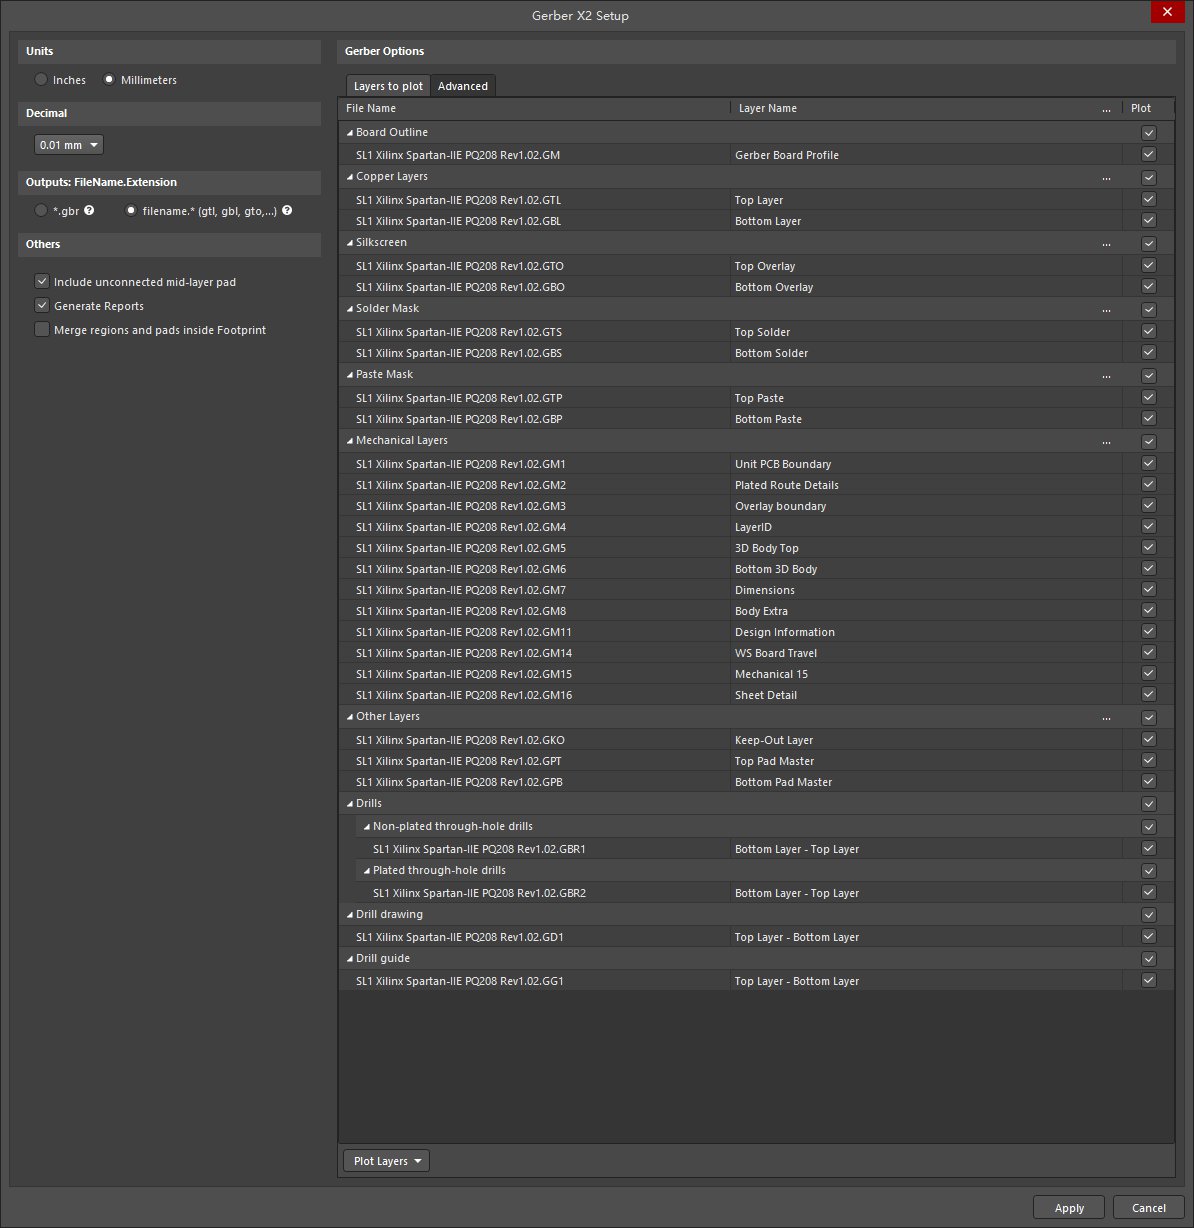This screenshot has height=1228, width=1194.
Task: Click the ellipsis in the column header
Action: tap(1106, 108)
